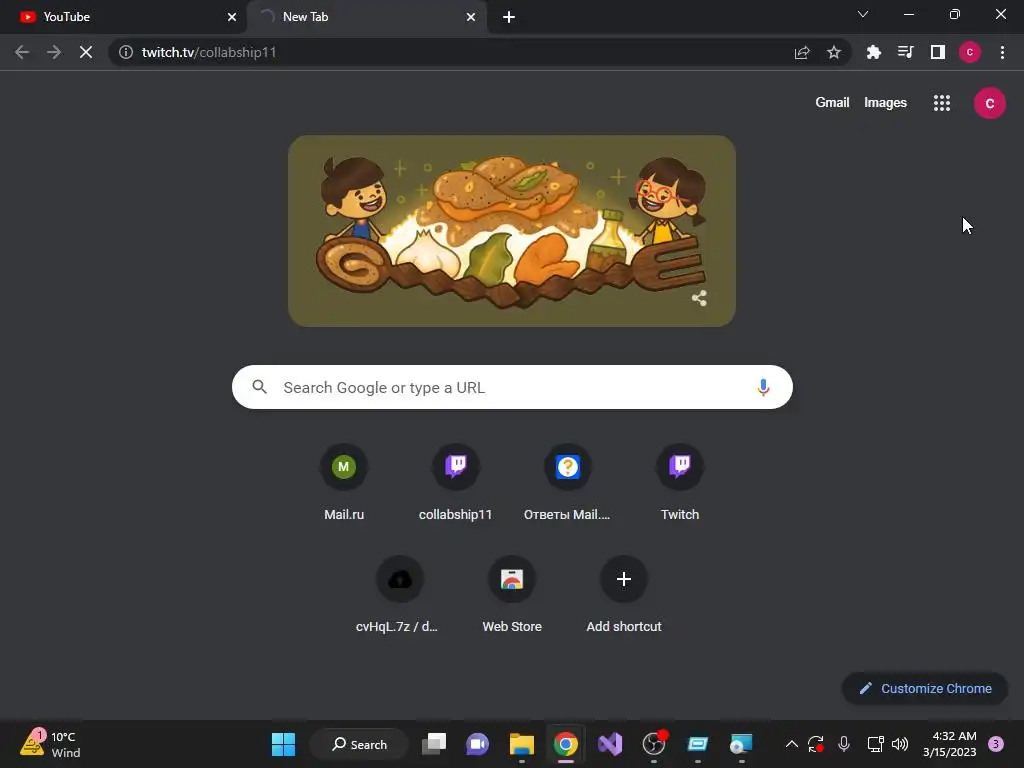Stop loading the page
This screenshot has width=1024, height=768.
pos(86,52)
